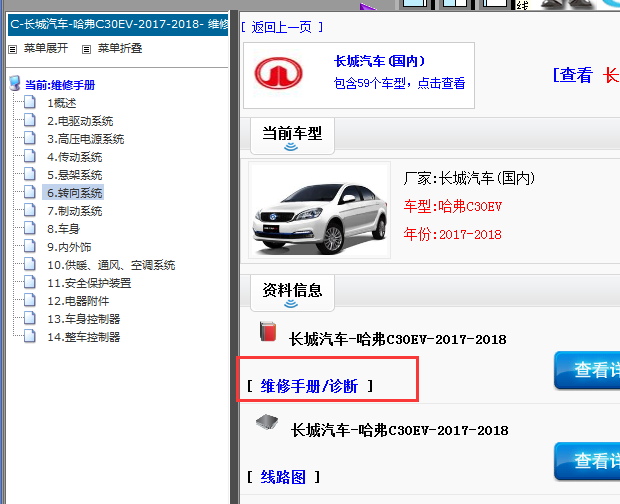Click page icon next to 6.转向系统
Viewport: 620px width, 504px height.
30,192
